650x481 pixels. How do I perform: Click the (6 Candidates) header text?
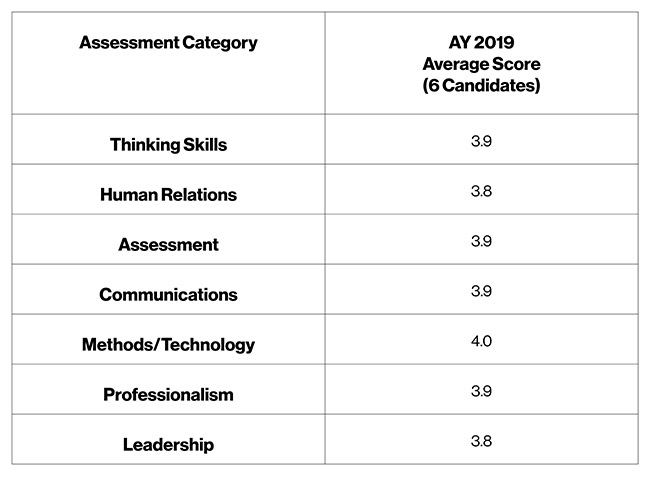point(481,86)
